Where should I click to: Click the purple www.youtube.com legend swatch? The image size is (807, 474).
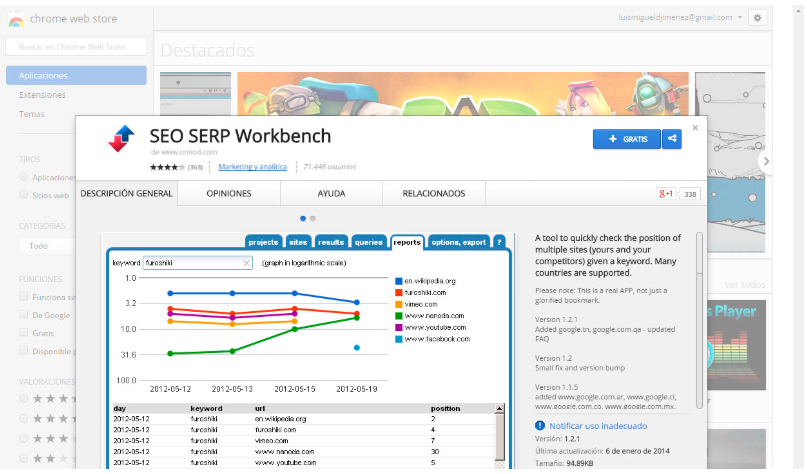point(398,327)
